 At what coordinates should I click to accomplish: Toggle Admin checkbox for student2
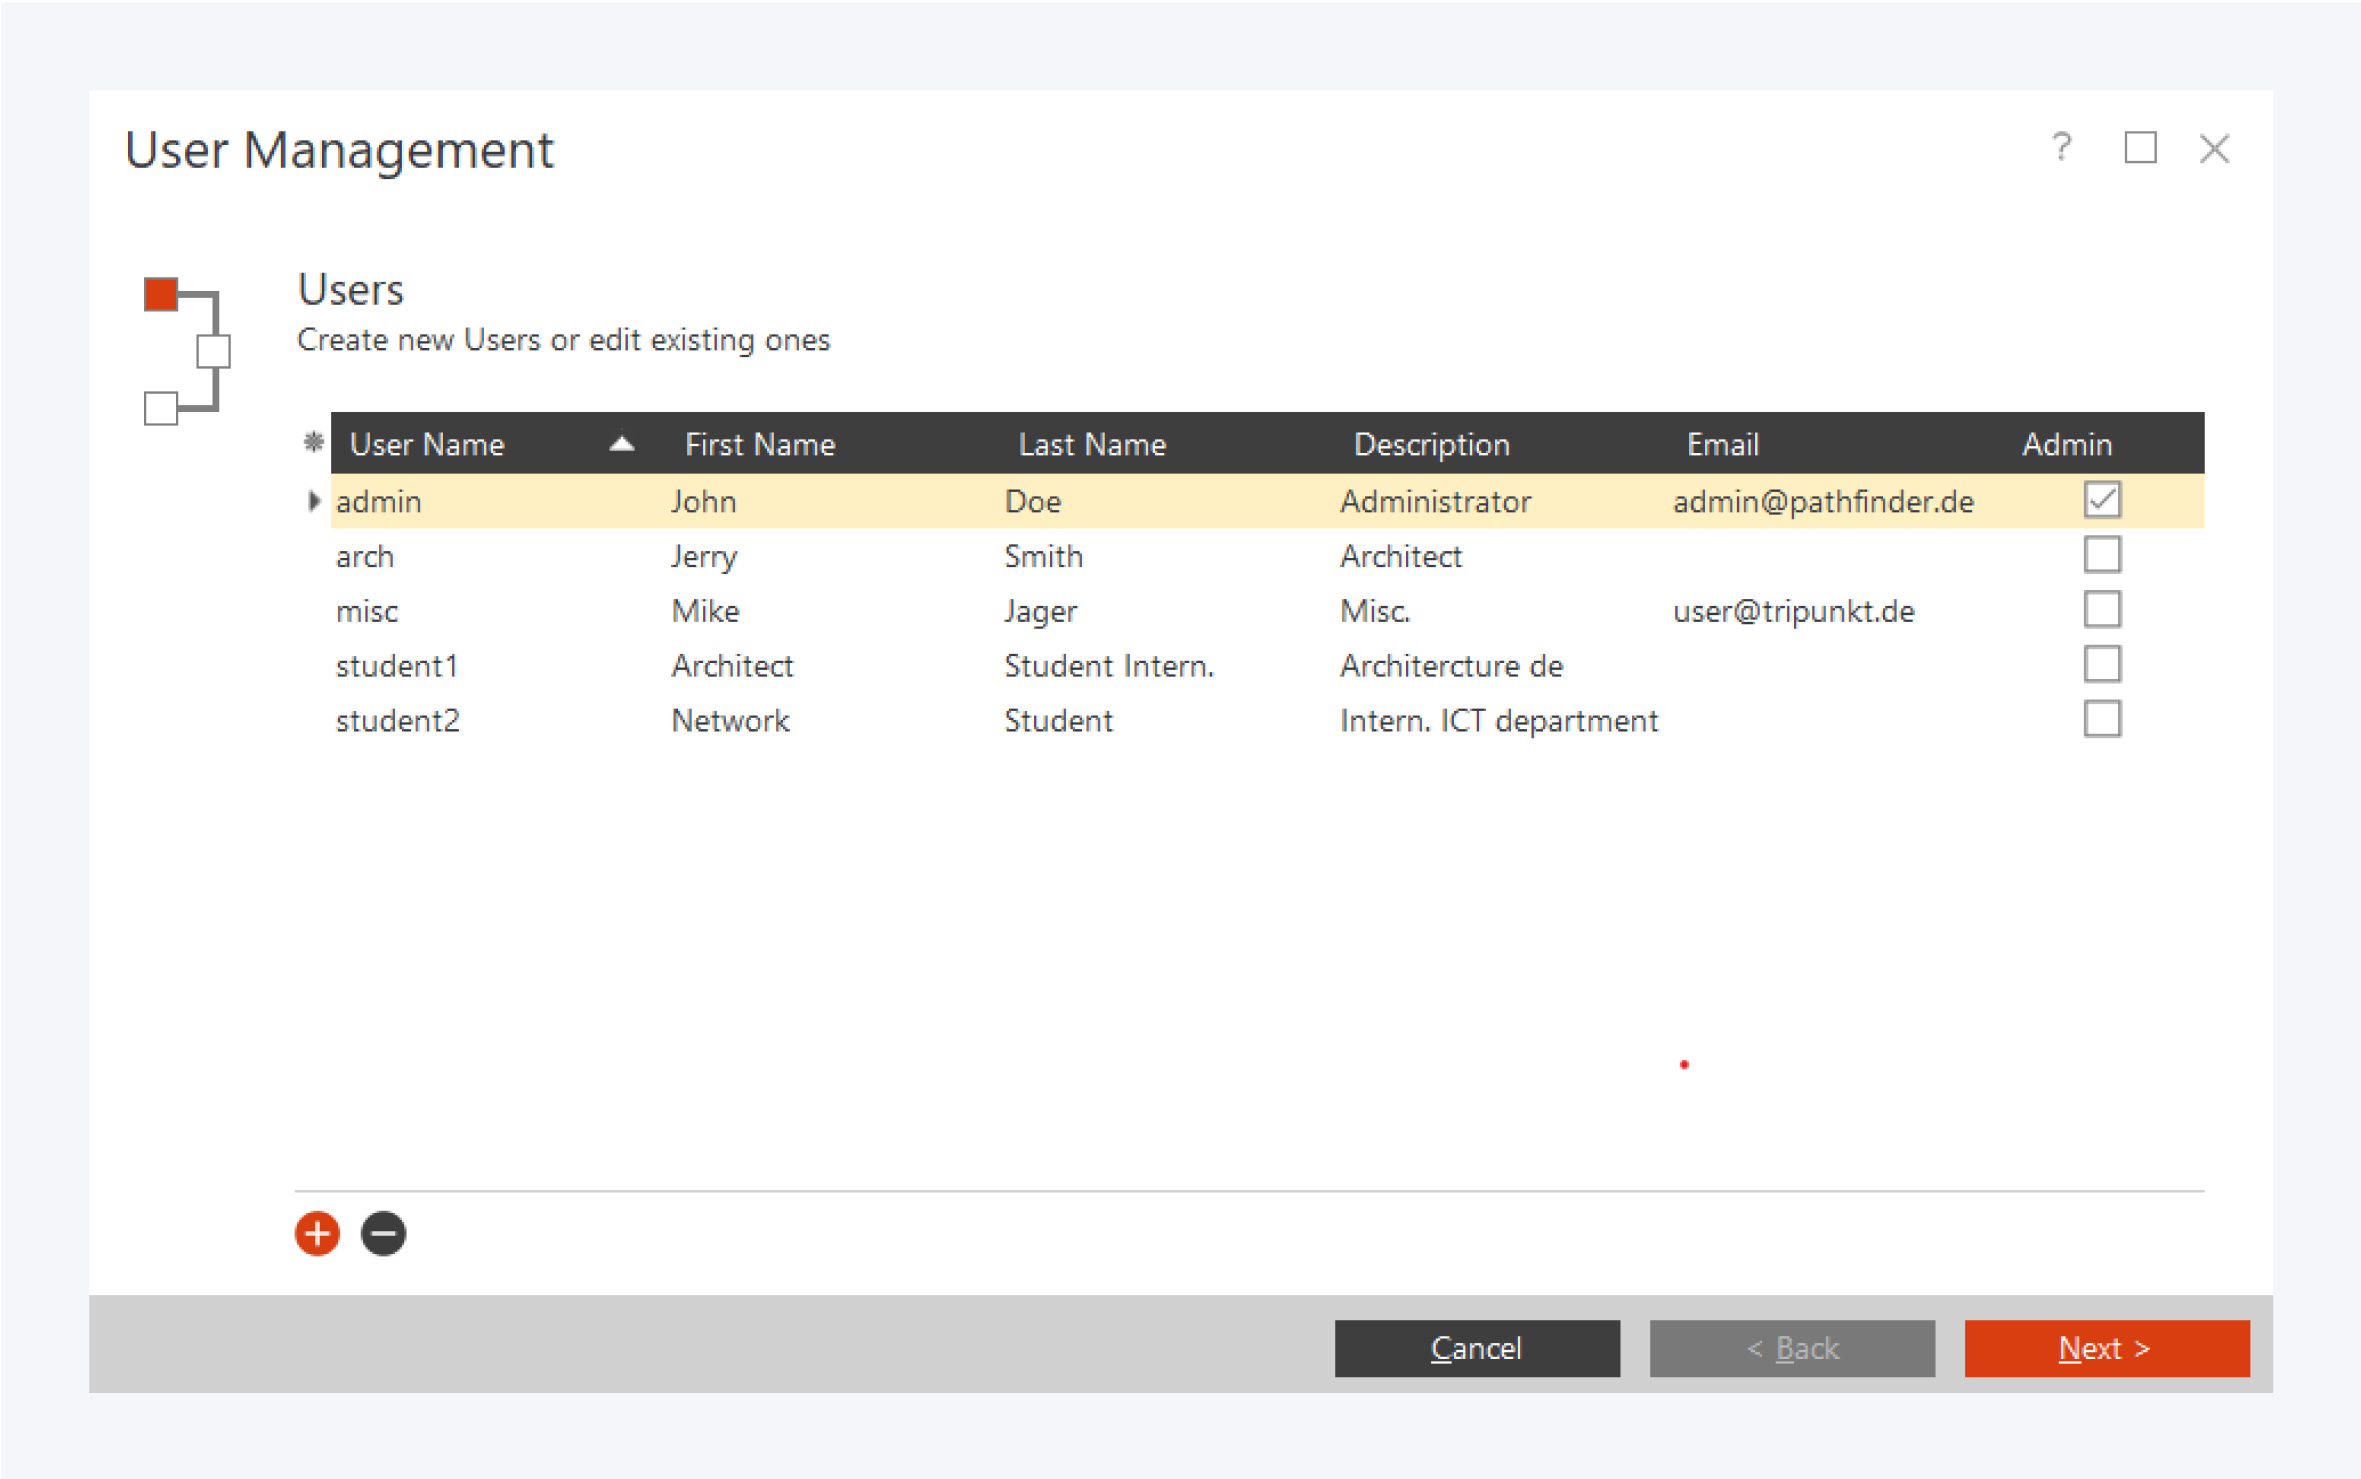[2102, 719]
